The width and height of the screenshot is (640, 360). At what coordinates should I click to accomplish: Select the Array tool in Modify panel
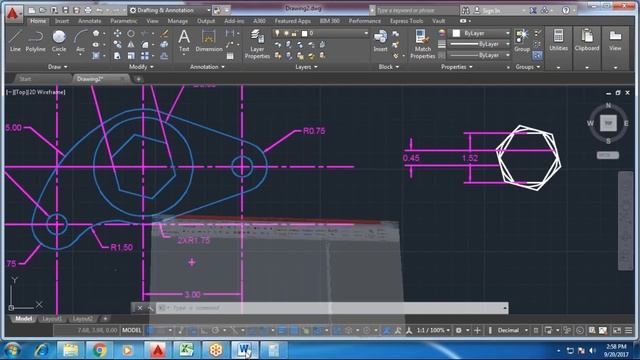pos(145,56)
